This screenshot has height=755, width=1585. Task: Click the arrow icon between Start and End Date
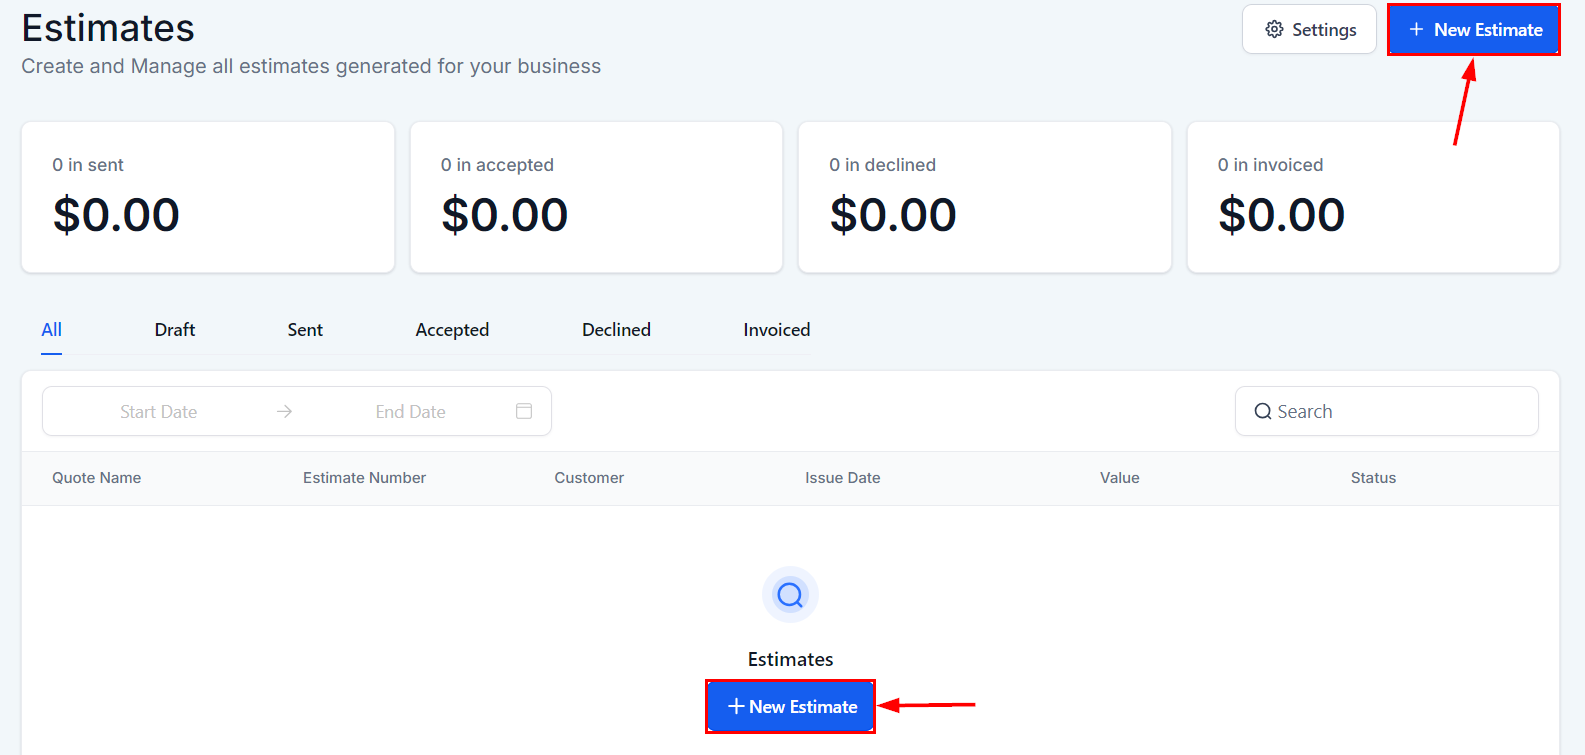(285, 411)
